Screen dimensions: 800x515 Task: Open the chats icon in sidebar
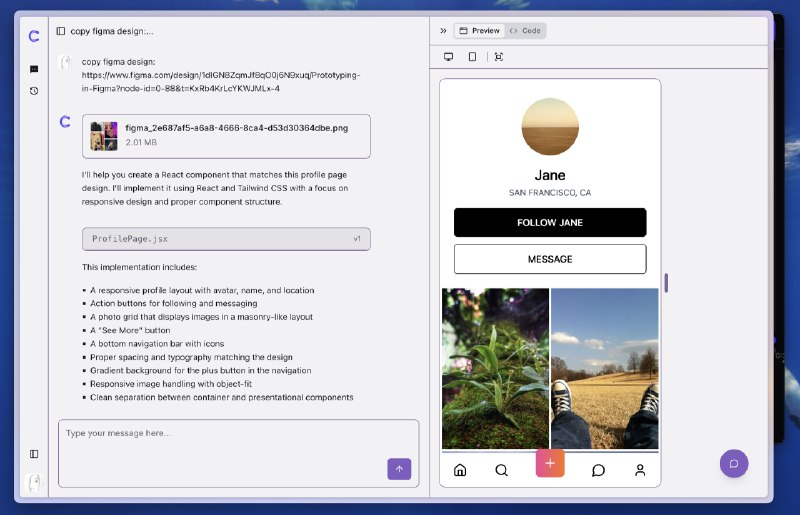34,69
